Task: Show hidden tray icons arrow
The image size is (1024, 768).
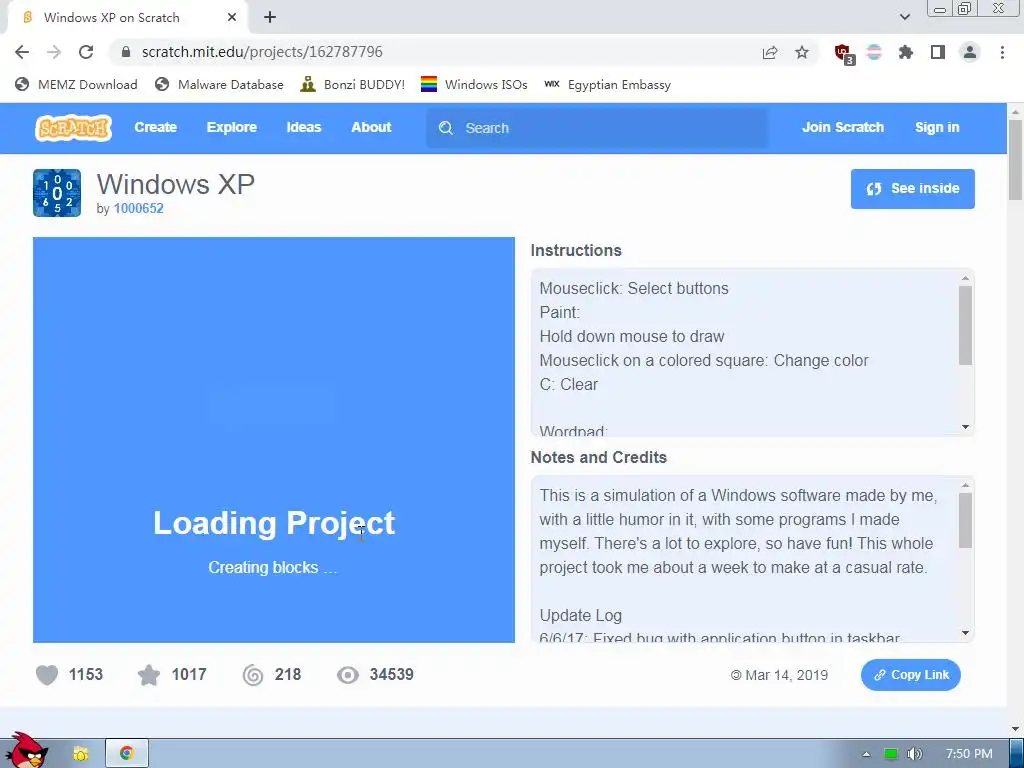Action: [x=866, y=754]
